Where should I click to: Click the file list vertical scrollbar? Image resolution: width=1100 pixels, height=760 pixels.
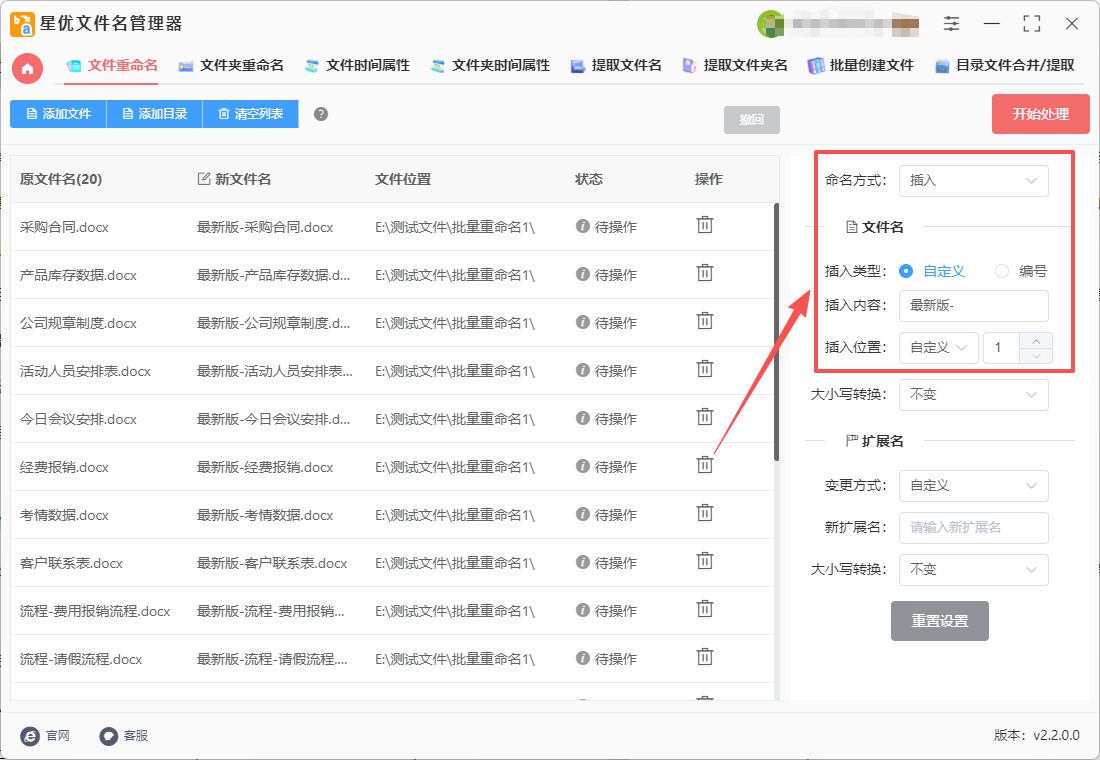777,332
